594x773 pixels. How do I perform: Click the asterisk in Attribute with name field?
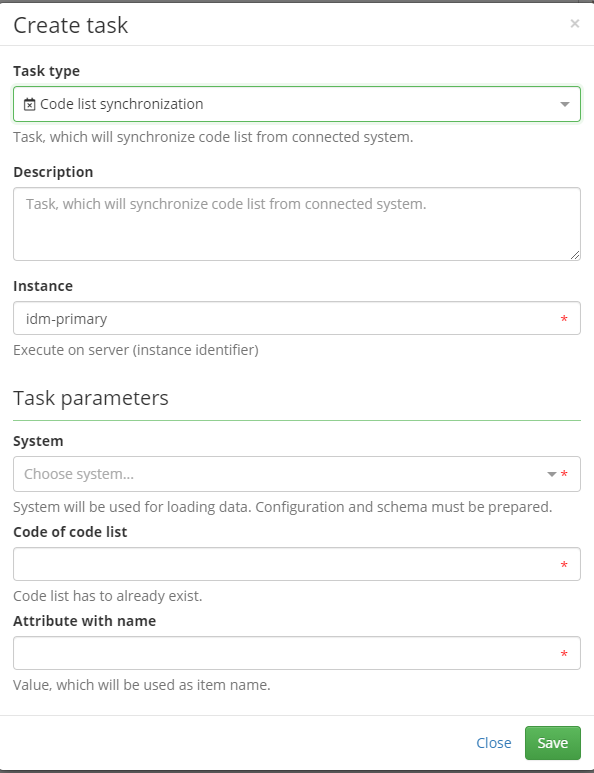[564, 655]
